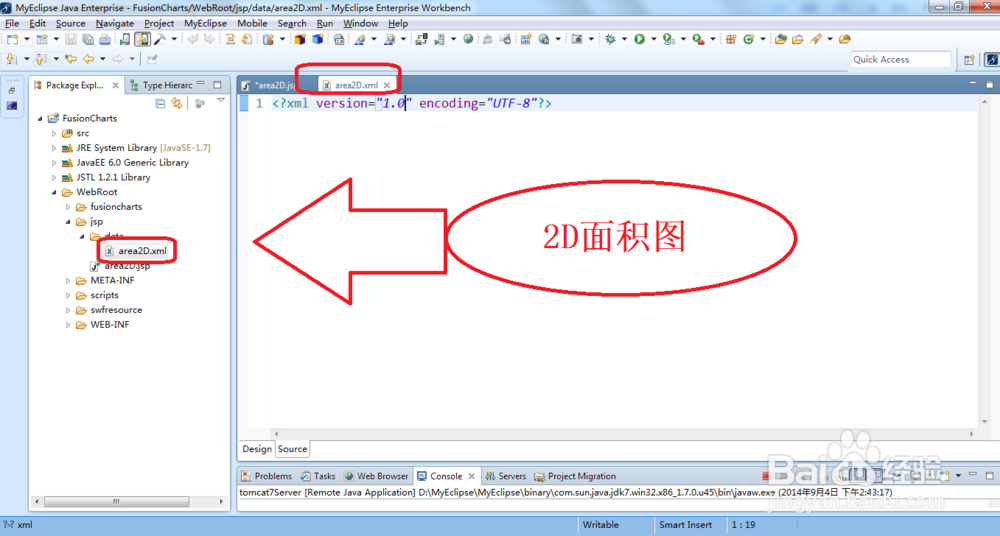This screenshot has height=536, width=1000.
Task: Expand the fusioncharts folder
Action: pos(68,207)
